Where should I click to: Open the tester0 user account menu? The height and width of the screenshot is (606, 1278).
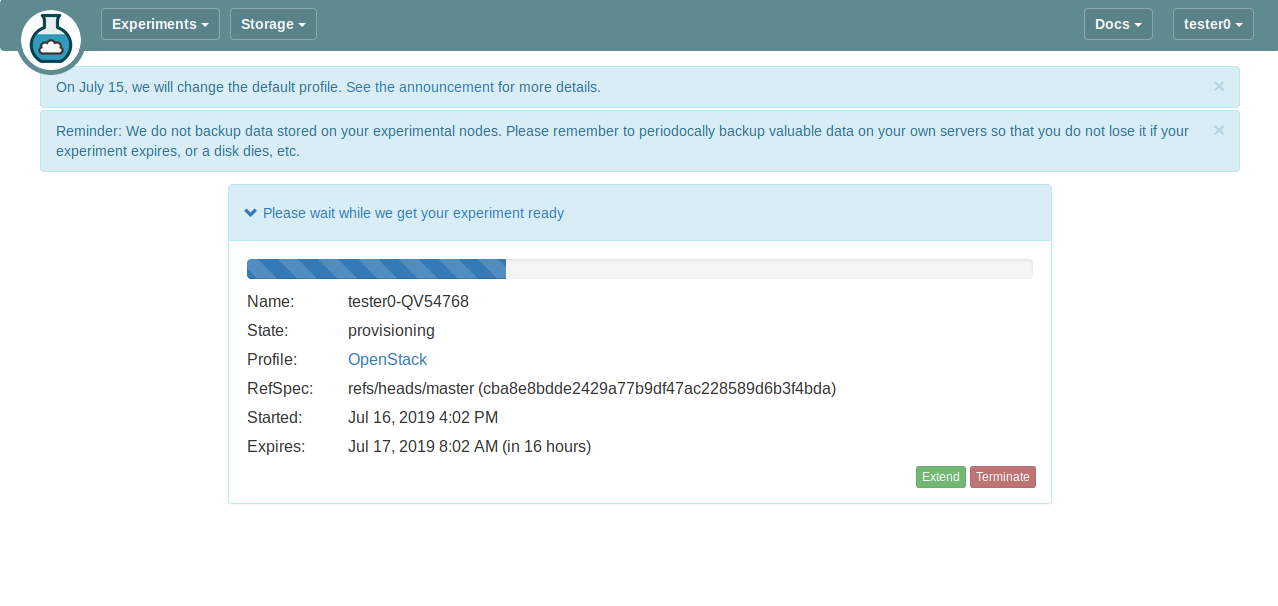[1212, 24]
